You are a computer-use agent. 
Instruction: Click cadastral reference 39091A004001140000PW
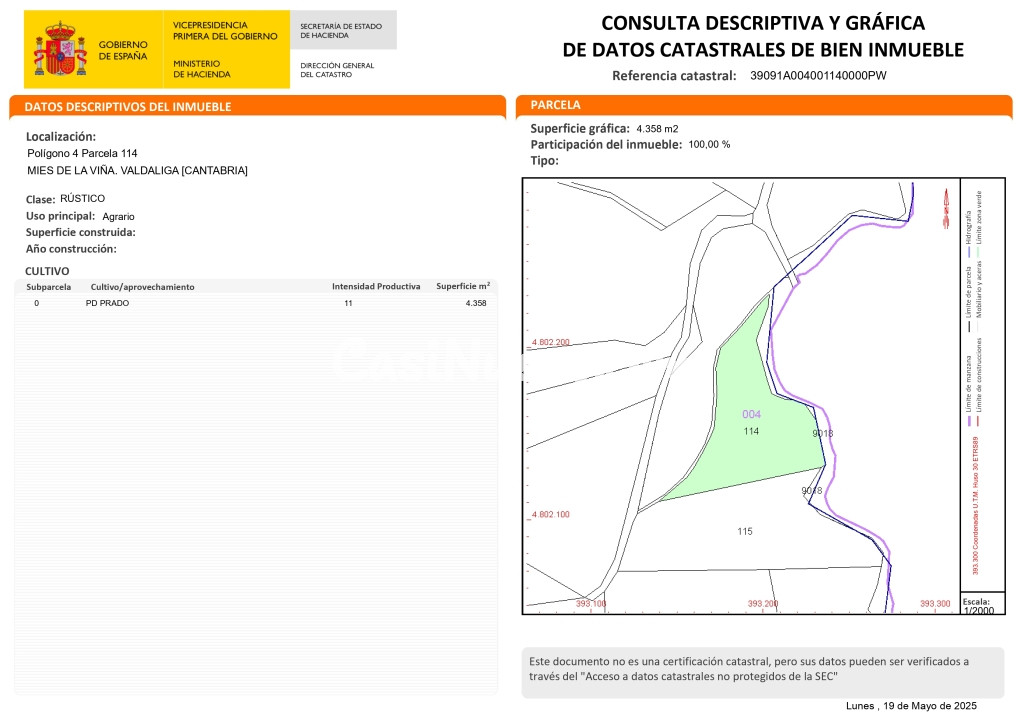tap(818, 75)
